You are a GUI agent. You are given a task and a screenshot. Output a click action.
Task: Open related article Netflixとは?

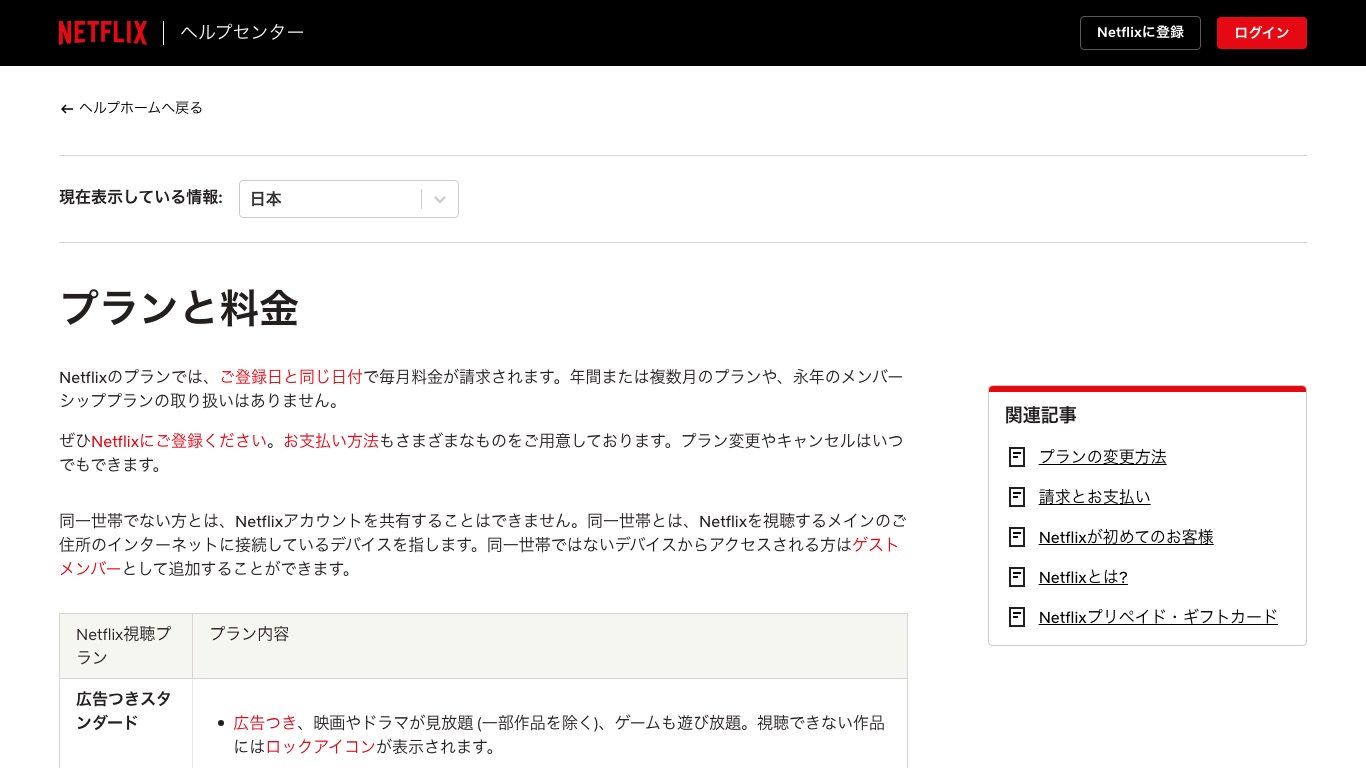tap(1083, 577)
